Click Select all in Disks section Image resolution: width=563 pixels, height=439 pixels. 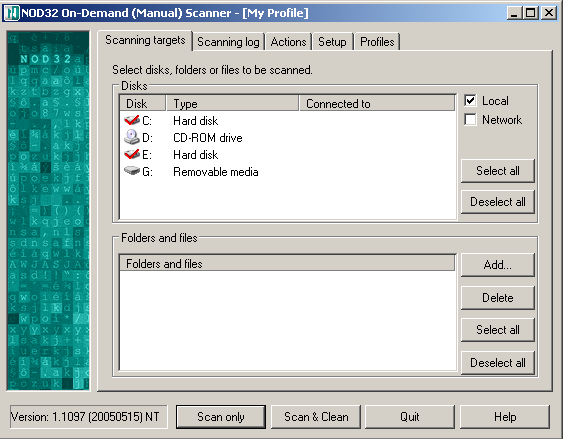click(498, 171)
